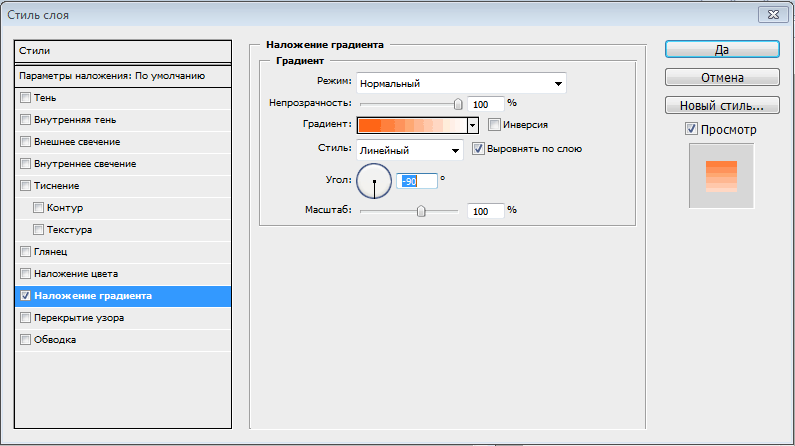Click the Масштаб value field
Image resolution: width=795 pixels, height=446 pixels.
coord(486,211)
